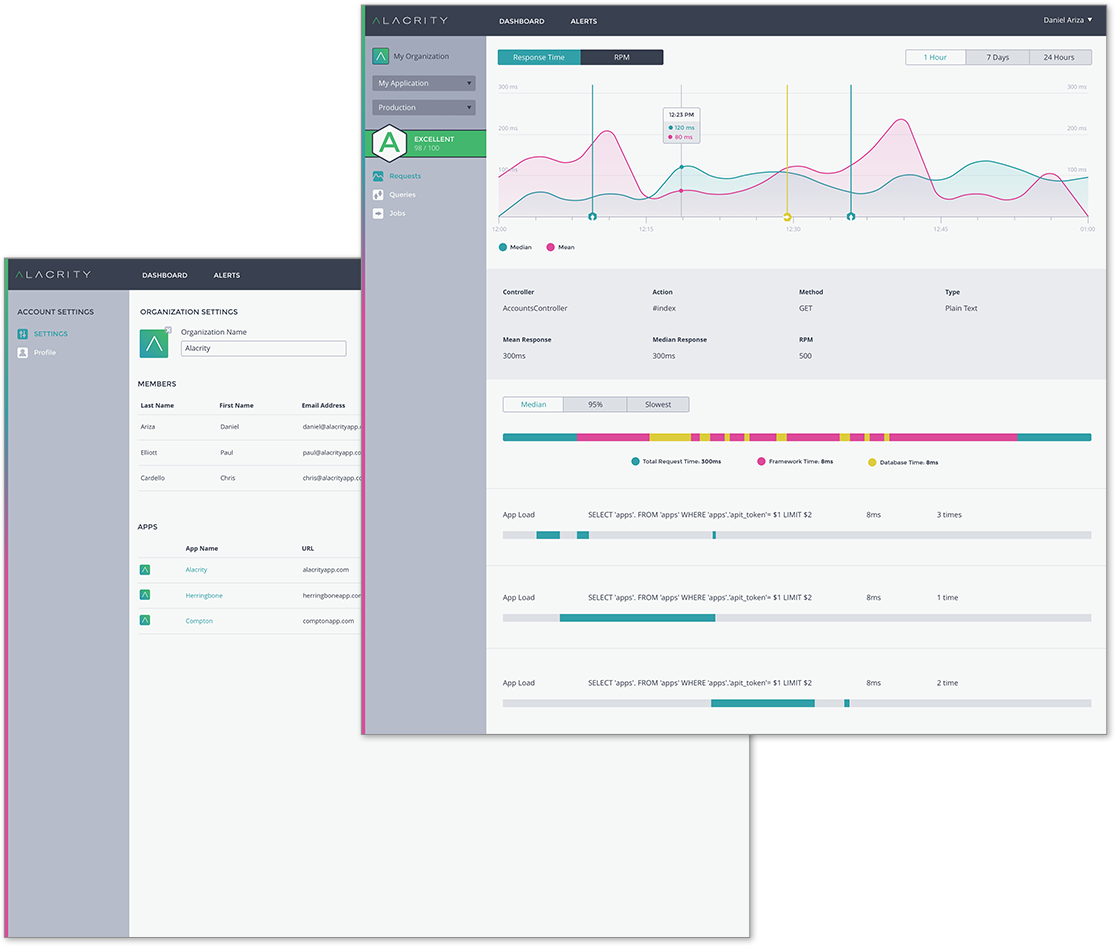Click organization logo thumbnail in settings
Screen dimensions: 1115x946
tap(154, 344)
